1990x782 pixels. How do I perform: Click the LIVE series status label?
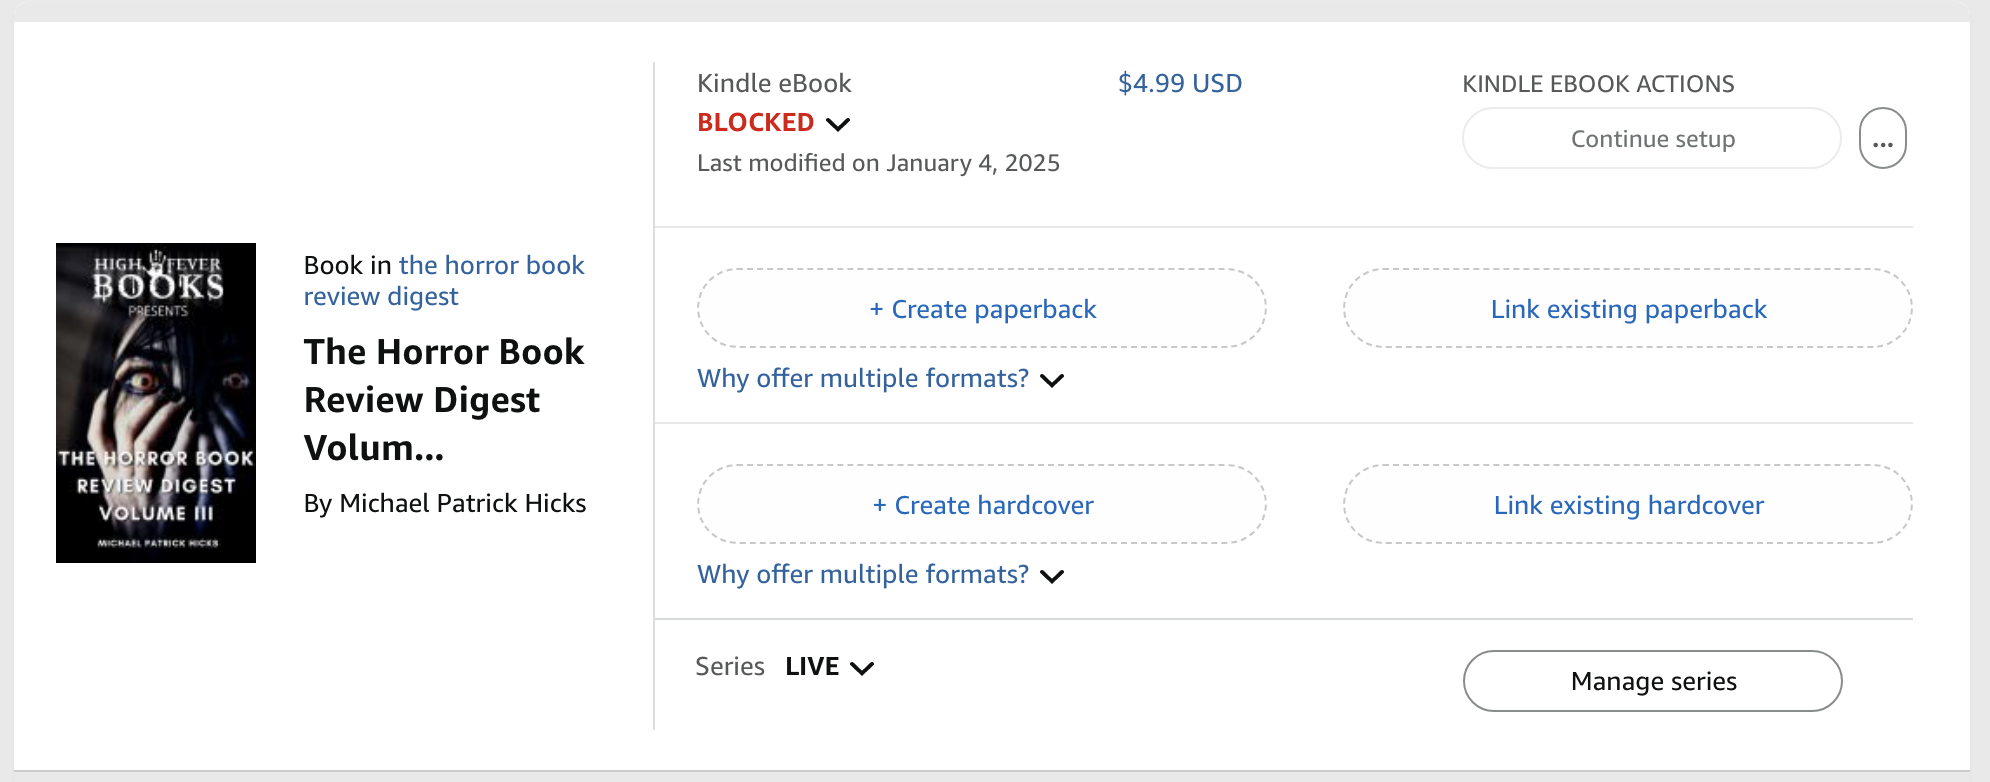point(811,667)
